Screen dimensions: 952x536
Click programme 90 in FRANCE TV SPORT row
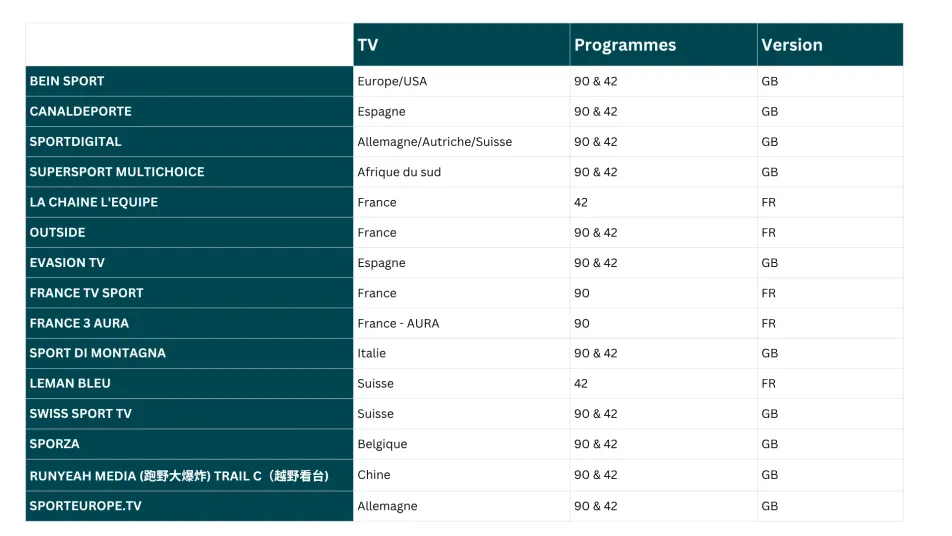582,293
